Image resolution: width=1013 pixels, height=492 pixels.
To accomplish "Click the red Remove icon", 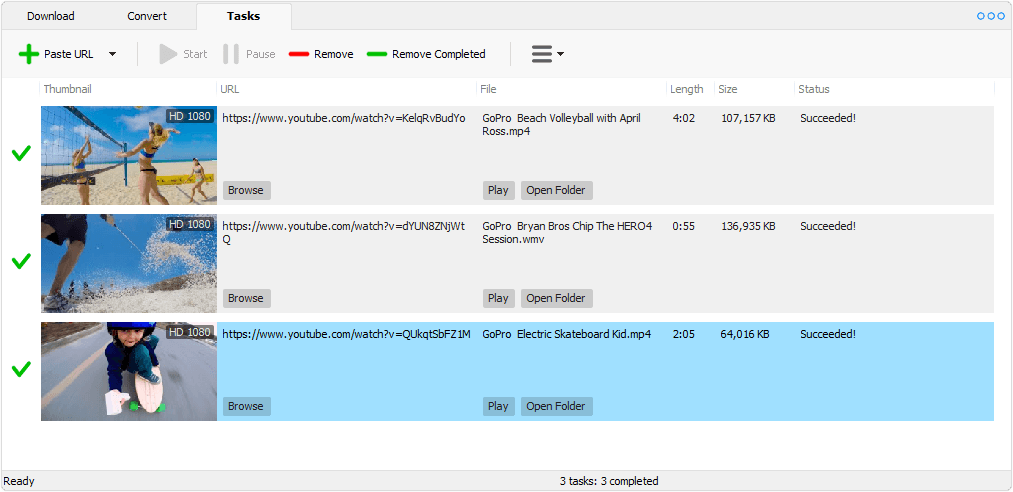I will (299, 54).
